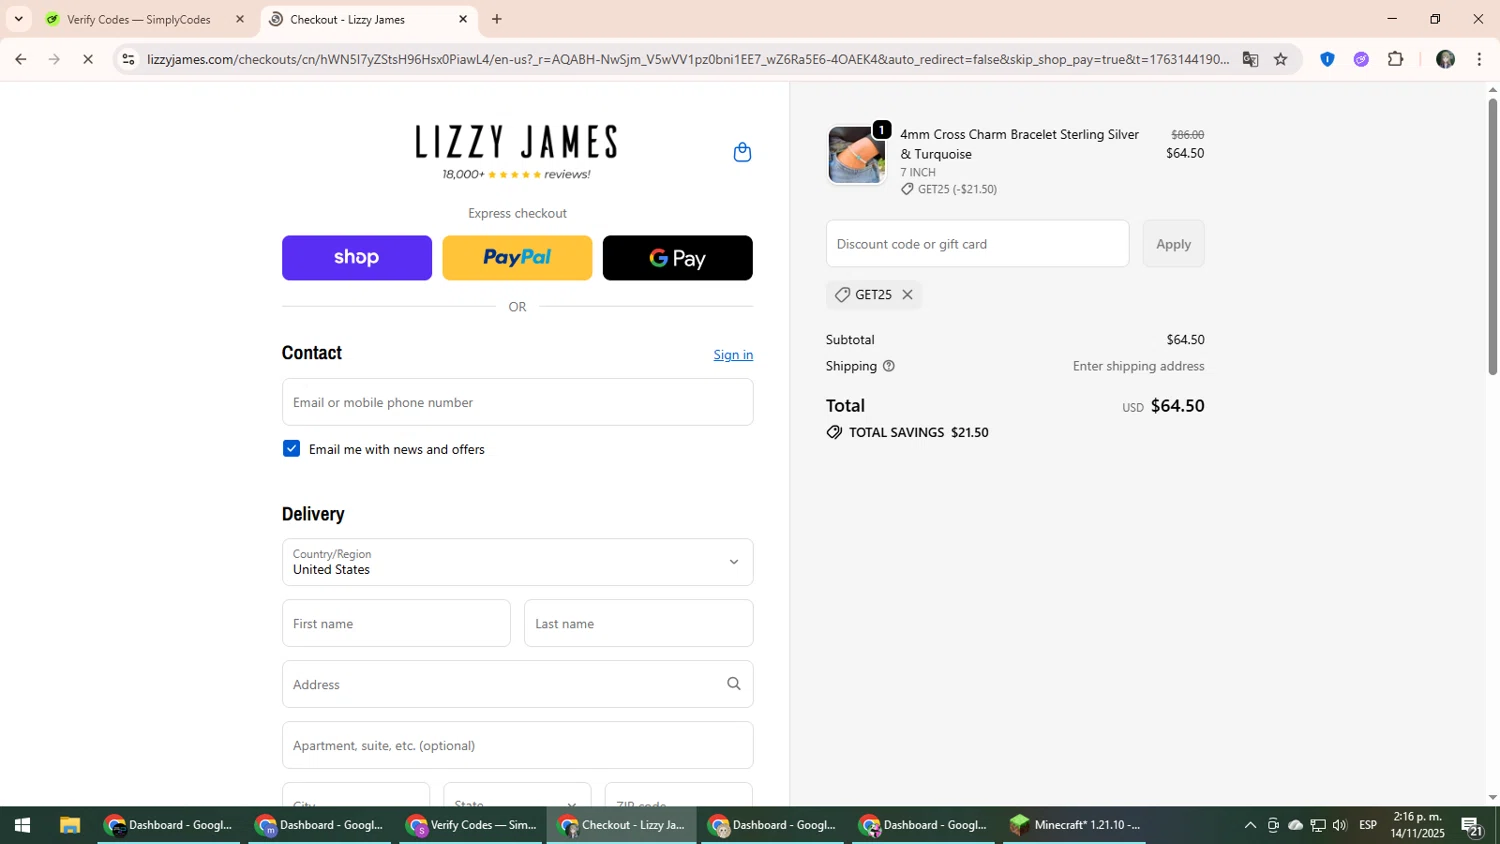Click the Sign in link
Image resolution: width=1500 pixels, height=844 pixels.
point(733,355)
